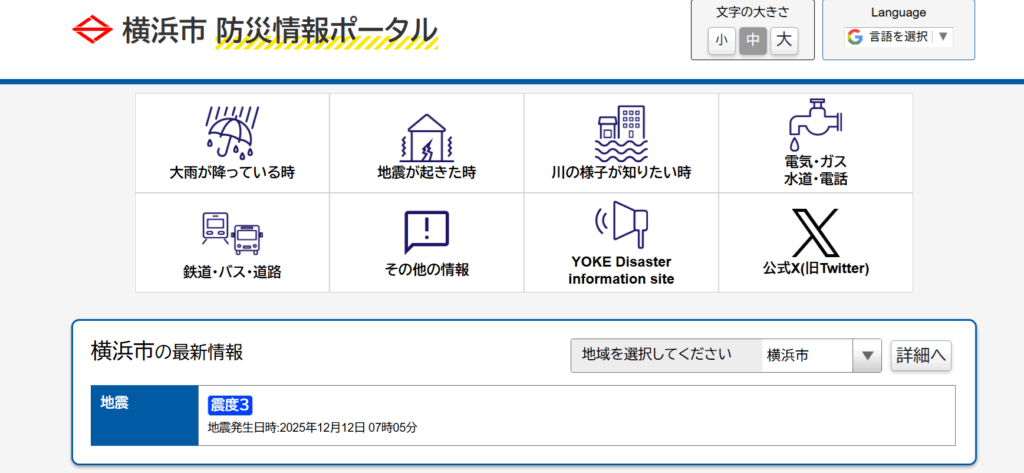Open the train and bus transport icon
Screen dimensions: 1024x473
(232, 233)
